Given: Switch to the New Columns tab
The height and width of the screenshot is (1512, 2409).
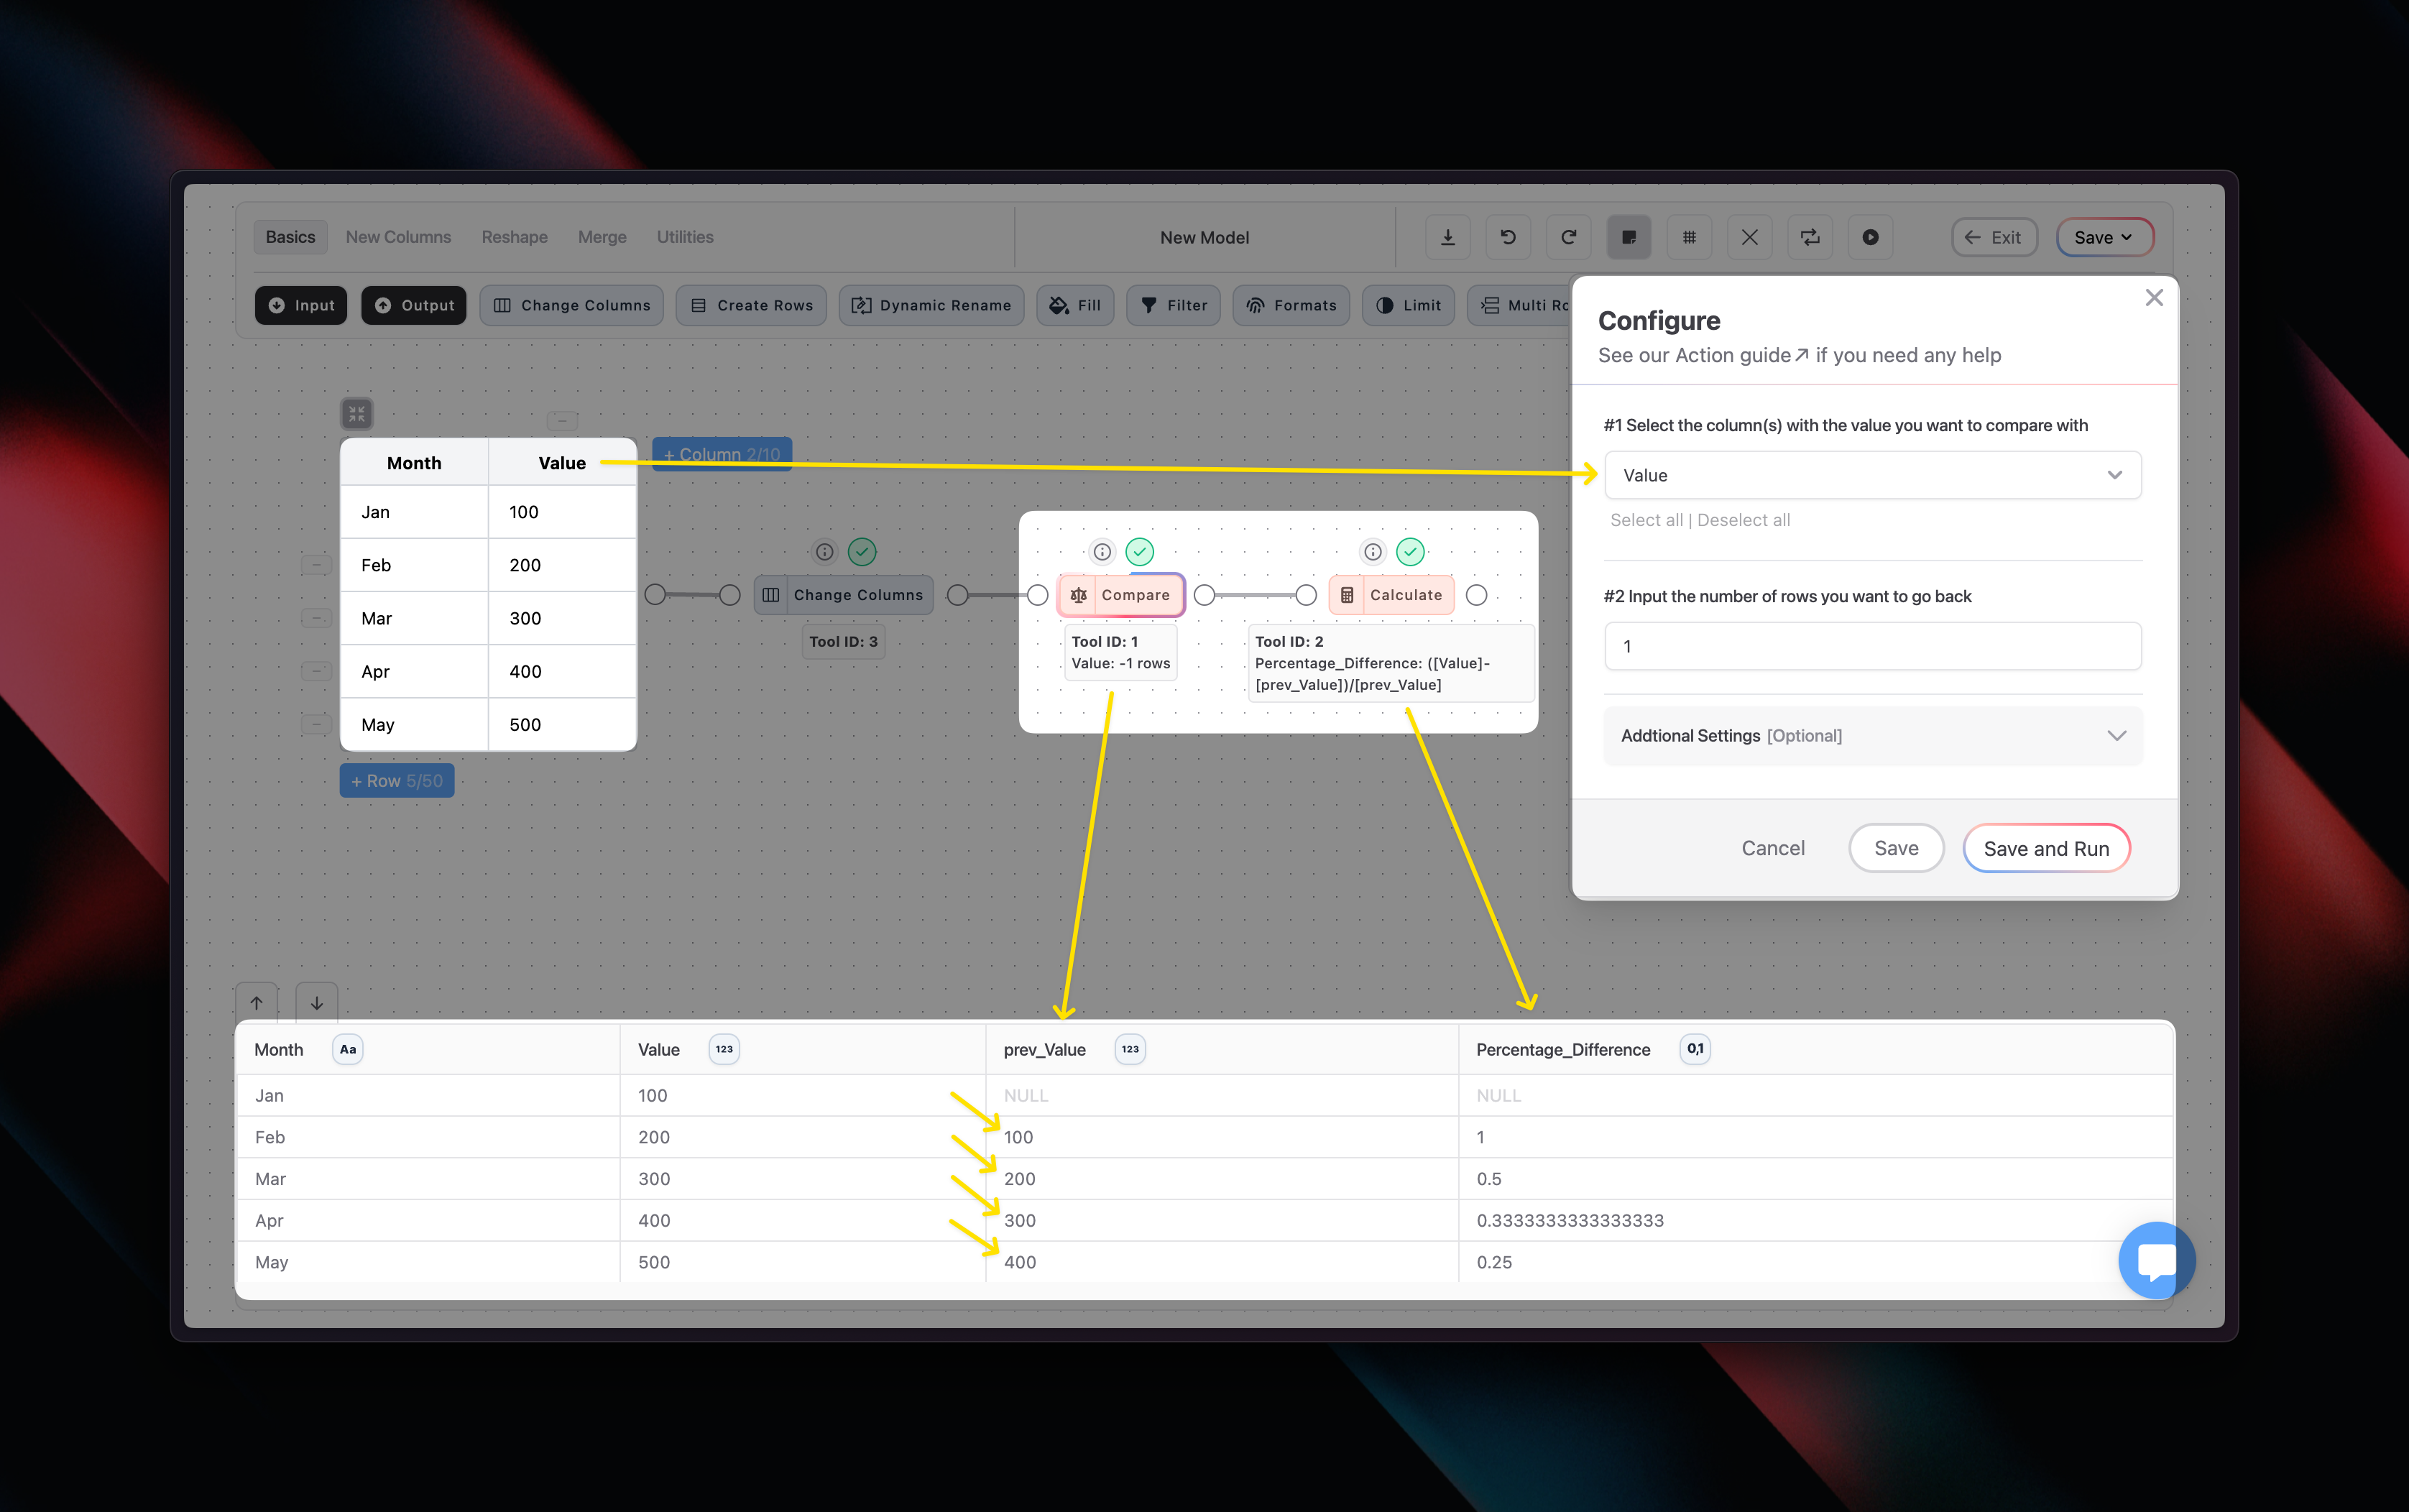Looking at the screenshot, I should [x=398, y=237].
